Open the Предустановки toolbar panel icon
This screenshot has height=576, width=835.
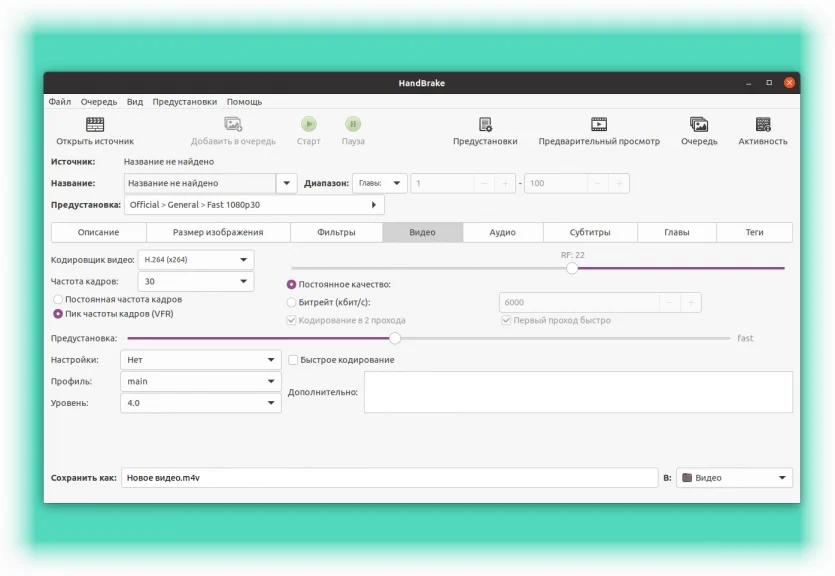485,125
